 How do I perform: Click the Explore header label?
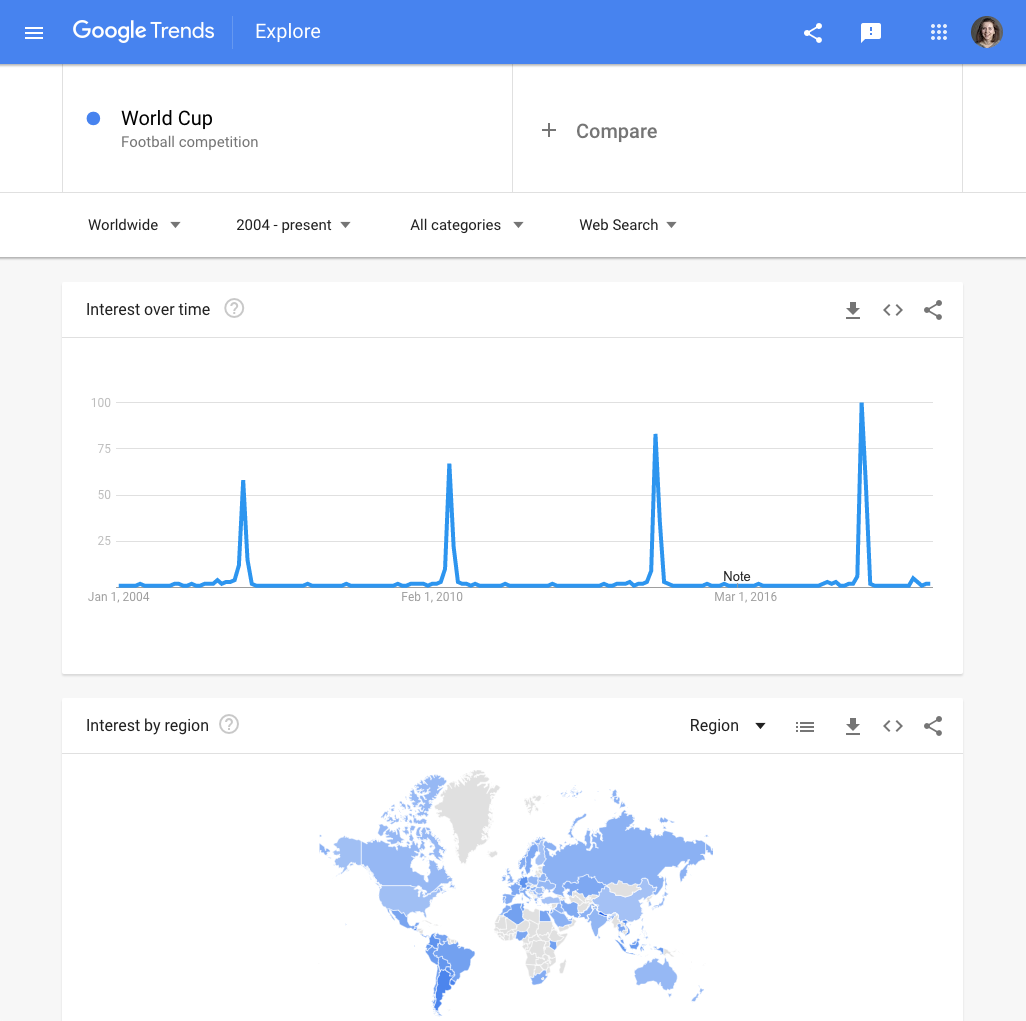pos(288,31)
